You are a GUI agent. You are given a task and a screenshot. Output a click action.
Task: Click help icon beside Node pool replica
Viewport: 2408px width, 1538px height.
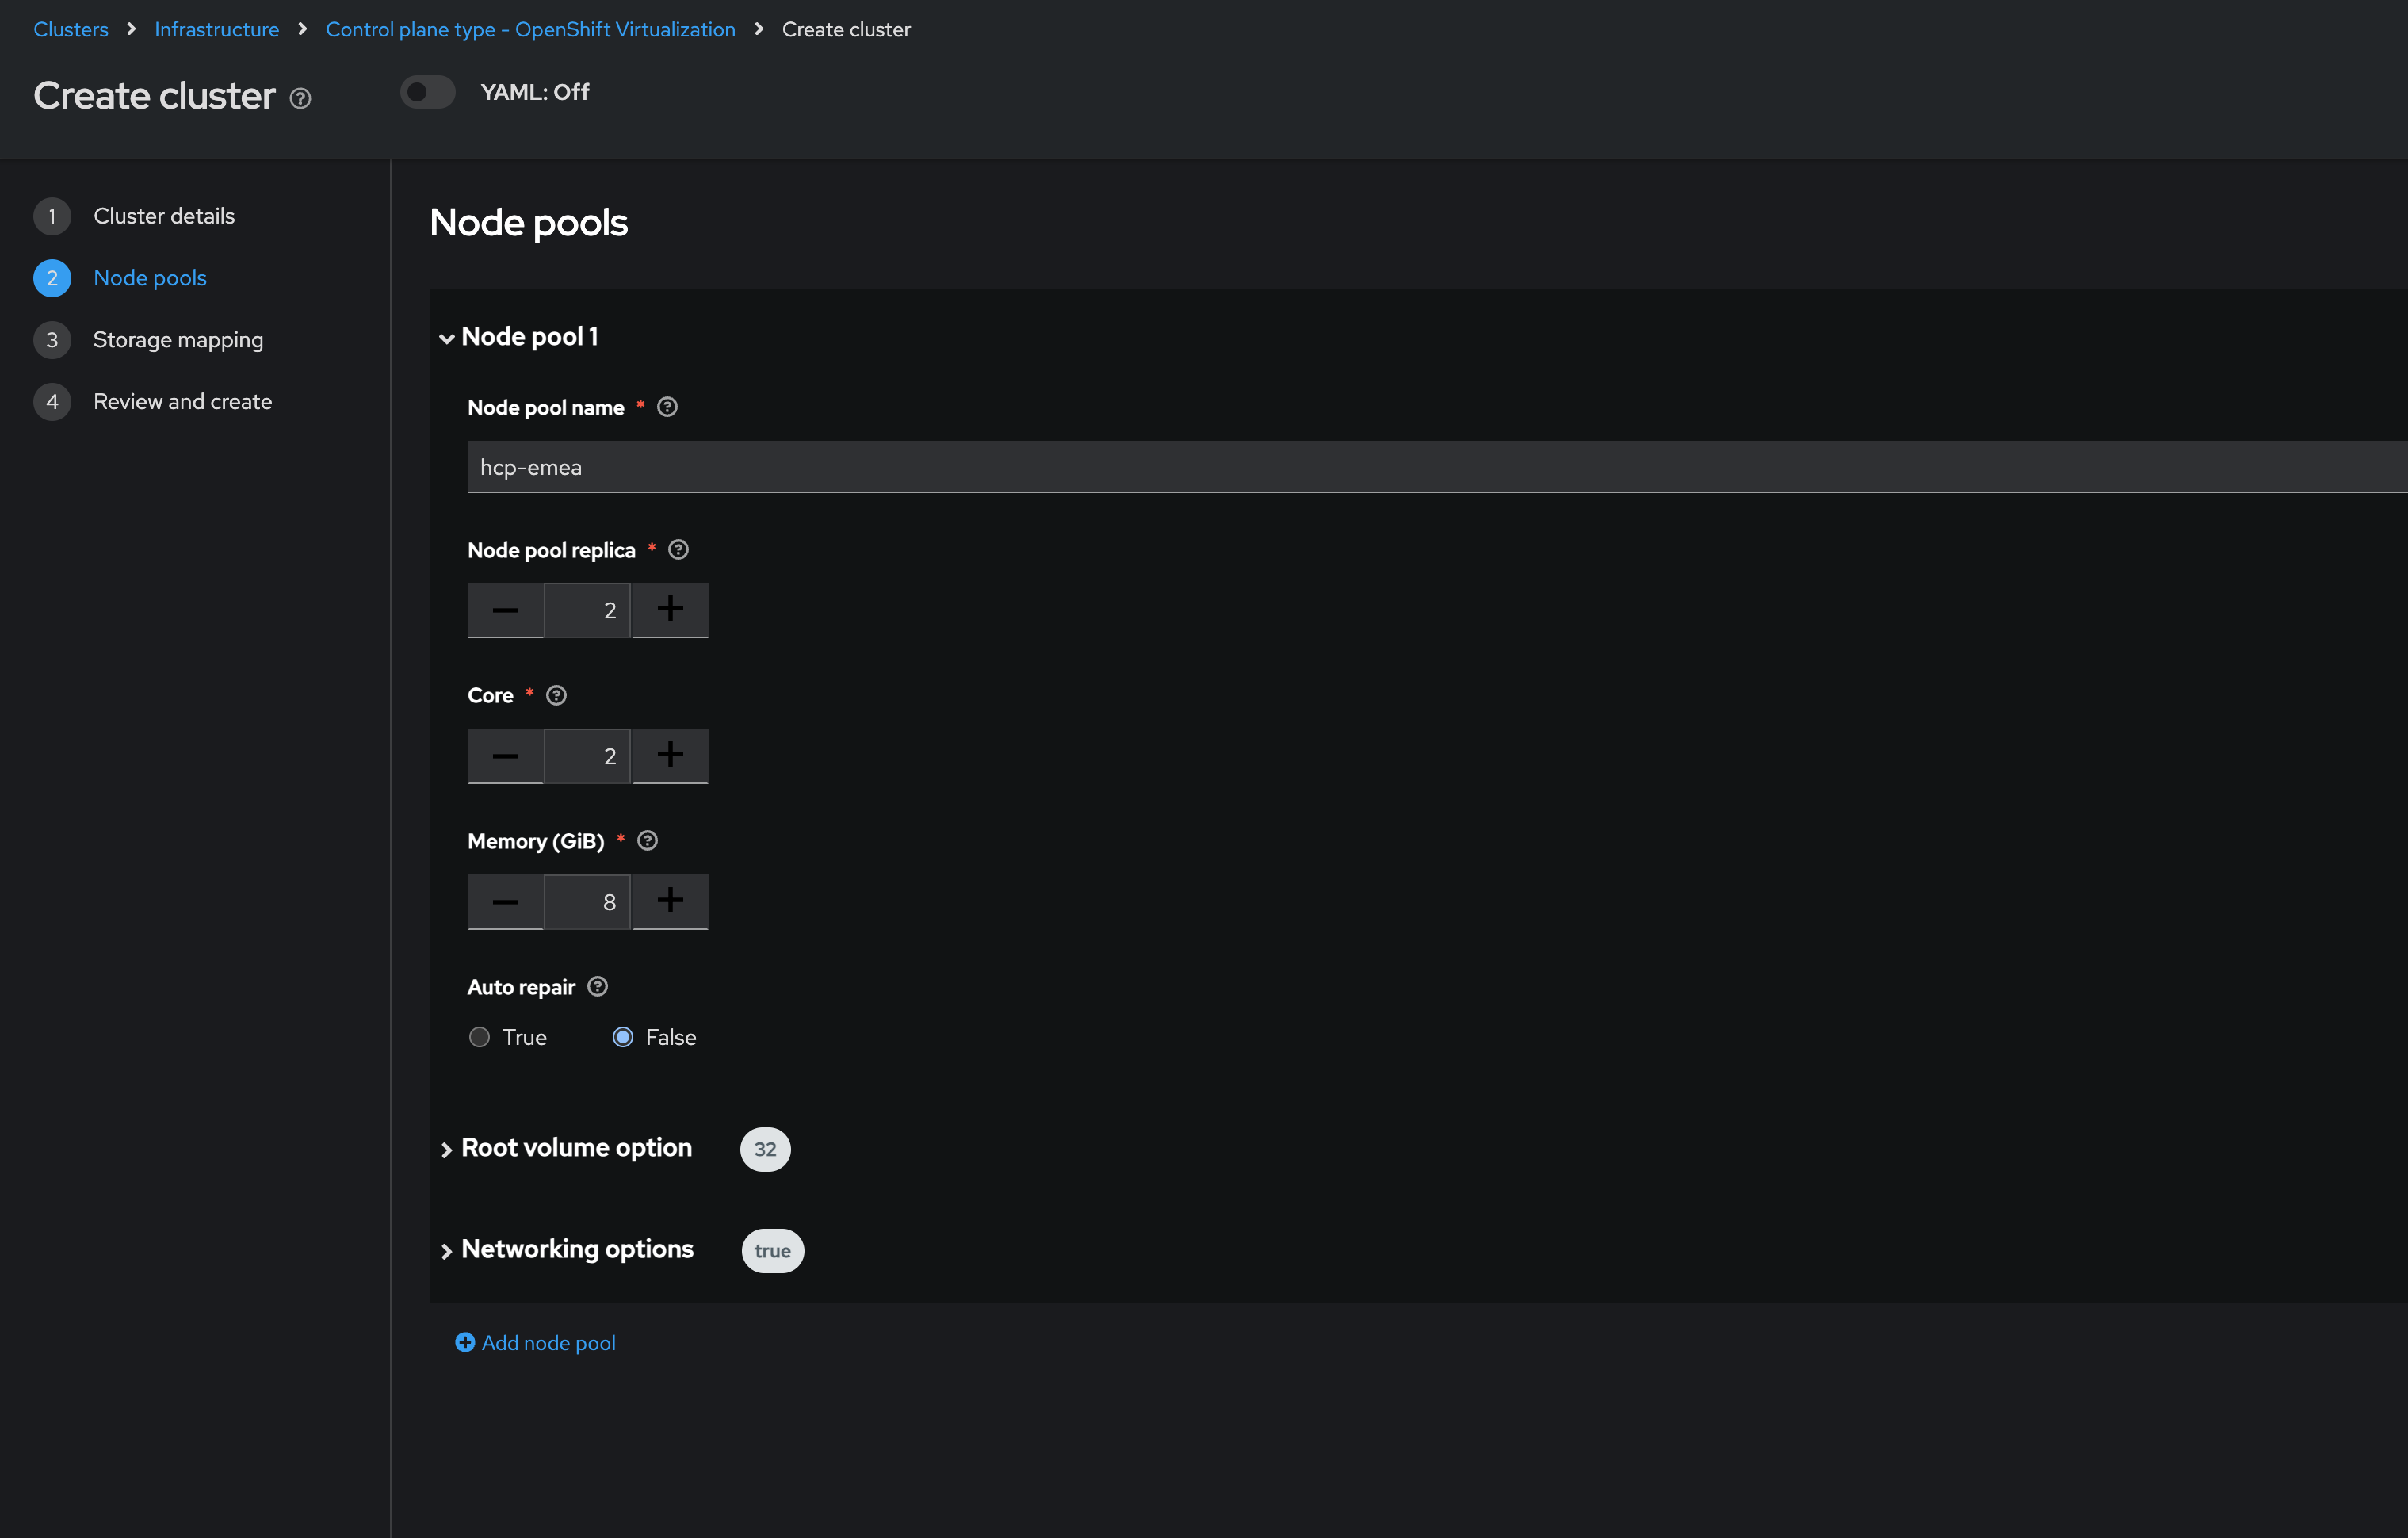tap(678, 550)
